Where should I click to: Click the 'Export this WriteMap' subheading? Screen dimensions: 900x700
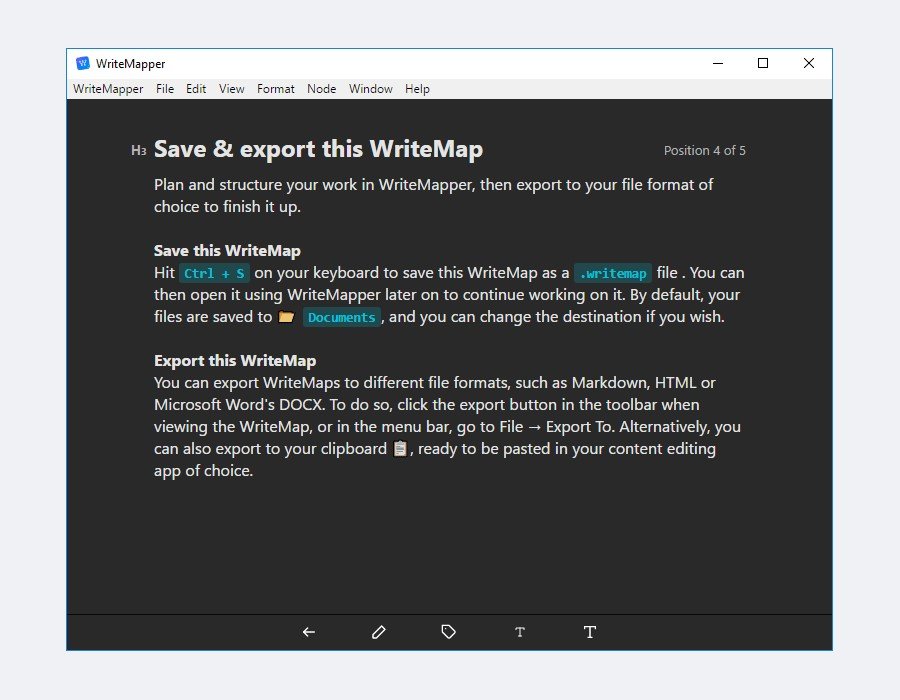[x=235, y=361]
